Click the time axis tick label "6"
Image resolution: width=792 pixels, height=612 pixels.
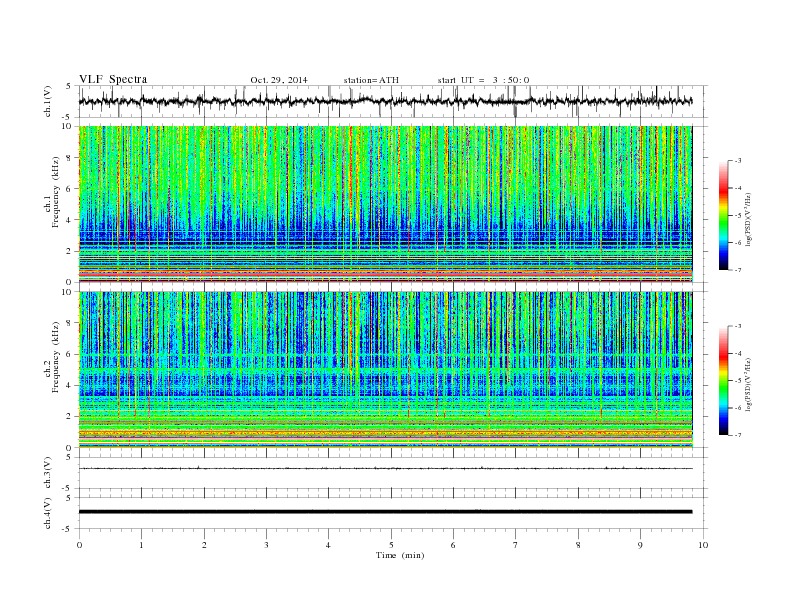click(453, 545)
